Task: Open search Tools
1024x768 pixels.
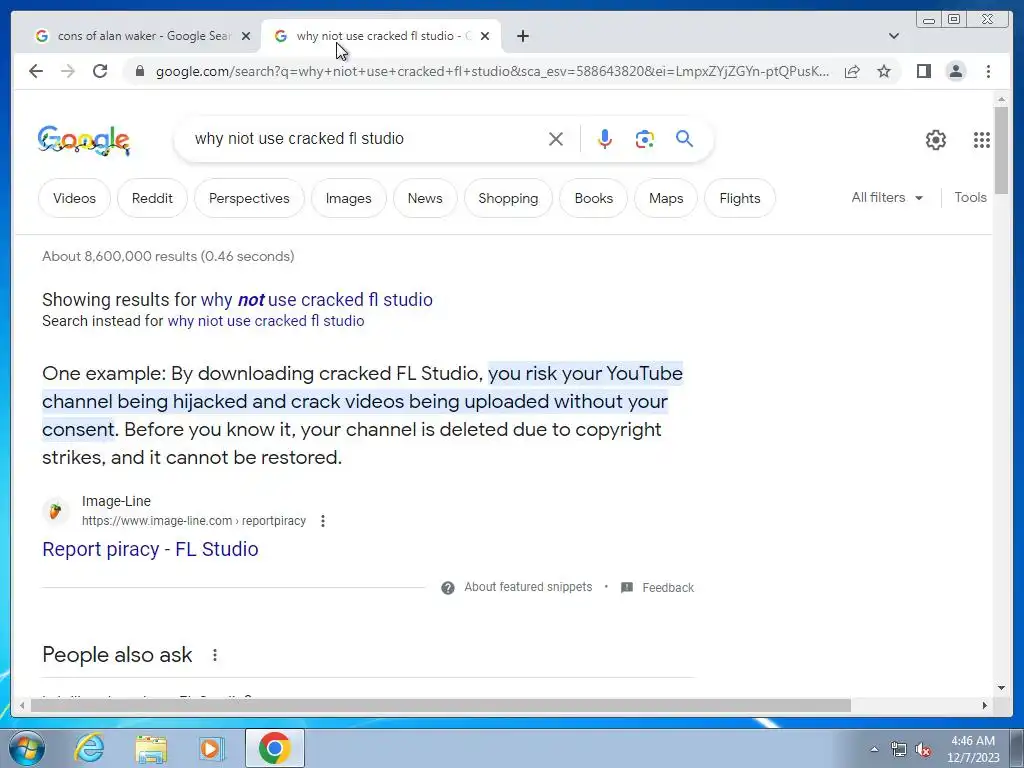Action: coord(970,197)
